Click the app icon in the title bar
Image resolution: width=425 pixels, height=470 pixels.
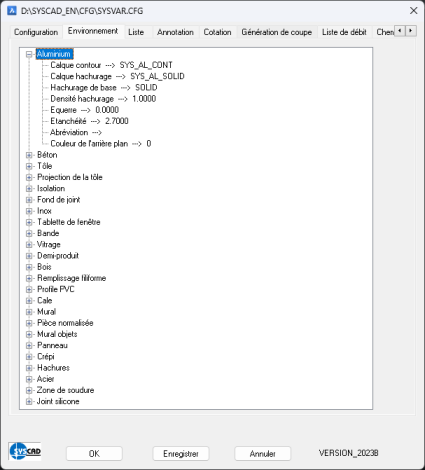12,11
